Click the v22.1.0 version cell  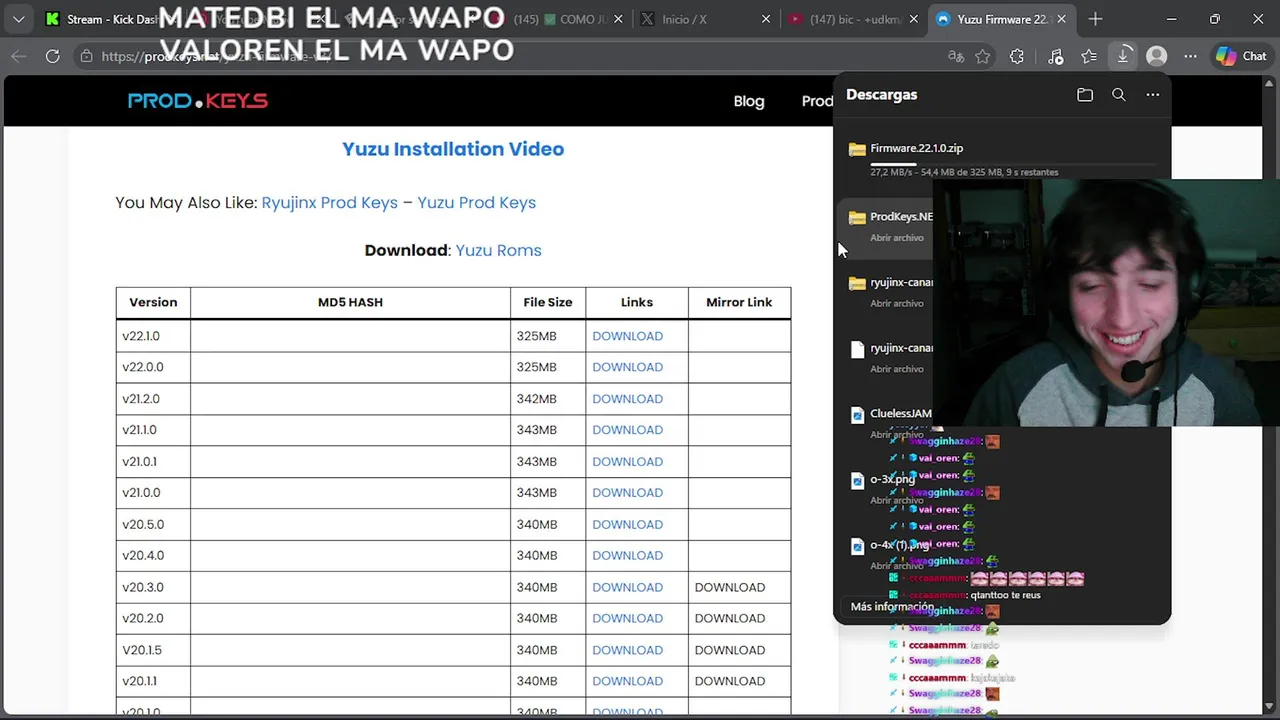pyautogui.click(x=153, y=336)
